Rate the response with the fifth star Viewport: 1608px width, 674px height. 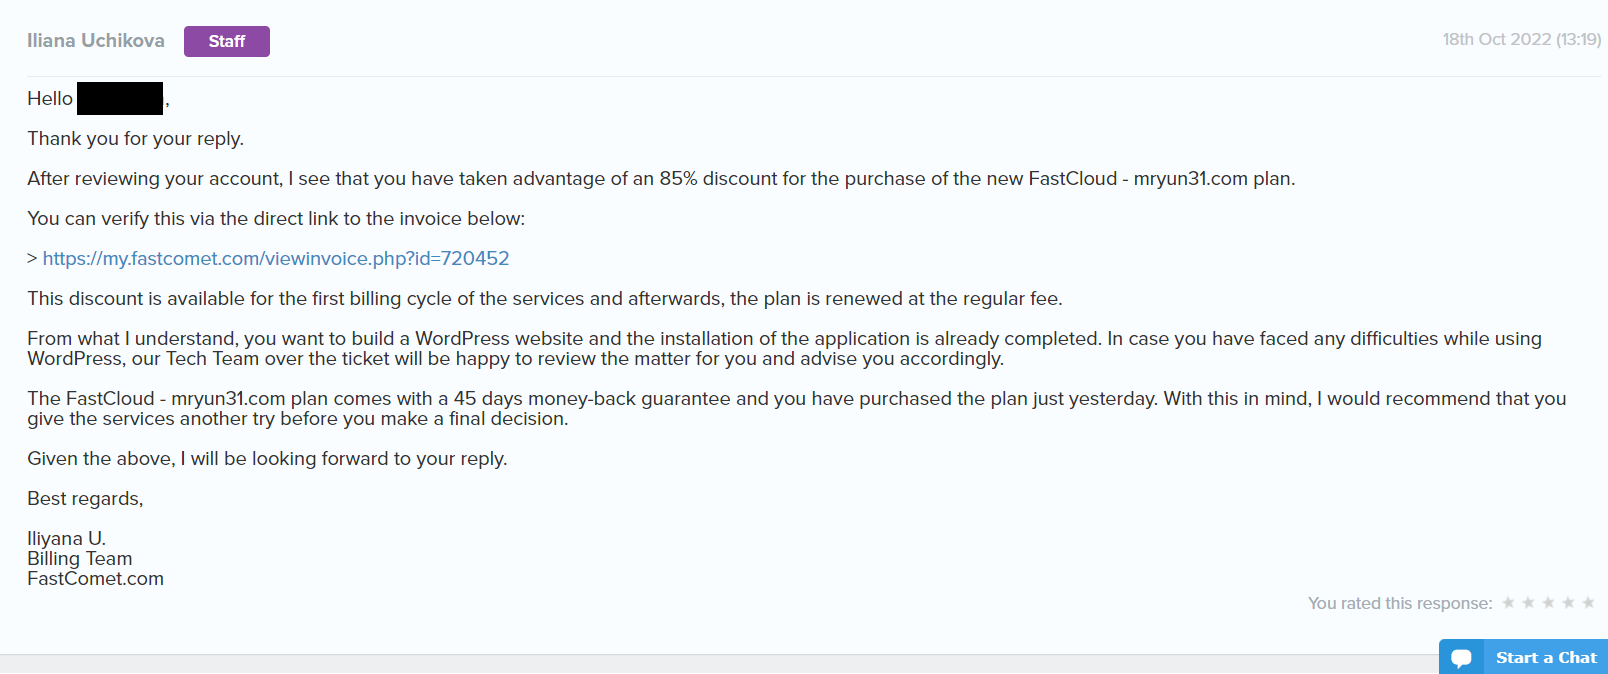(x=1588, y=602)
